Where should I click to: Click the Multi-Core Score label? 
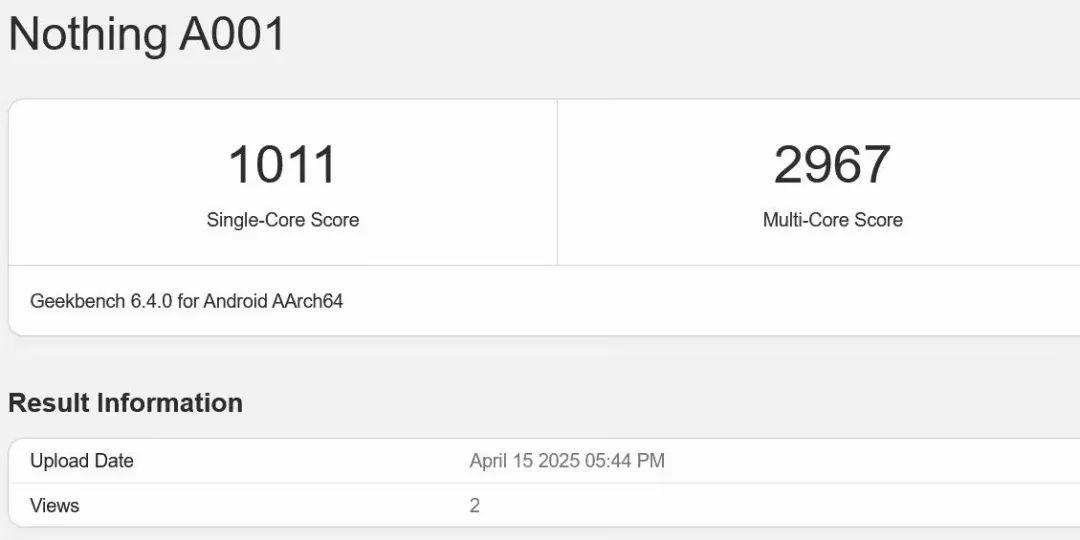[x=833, y=220]
